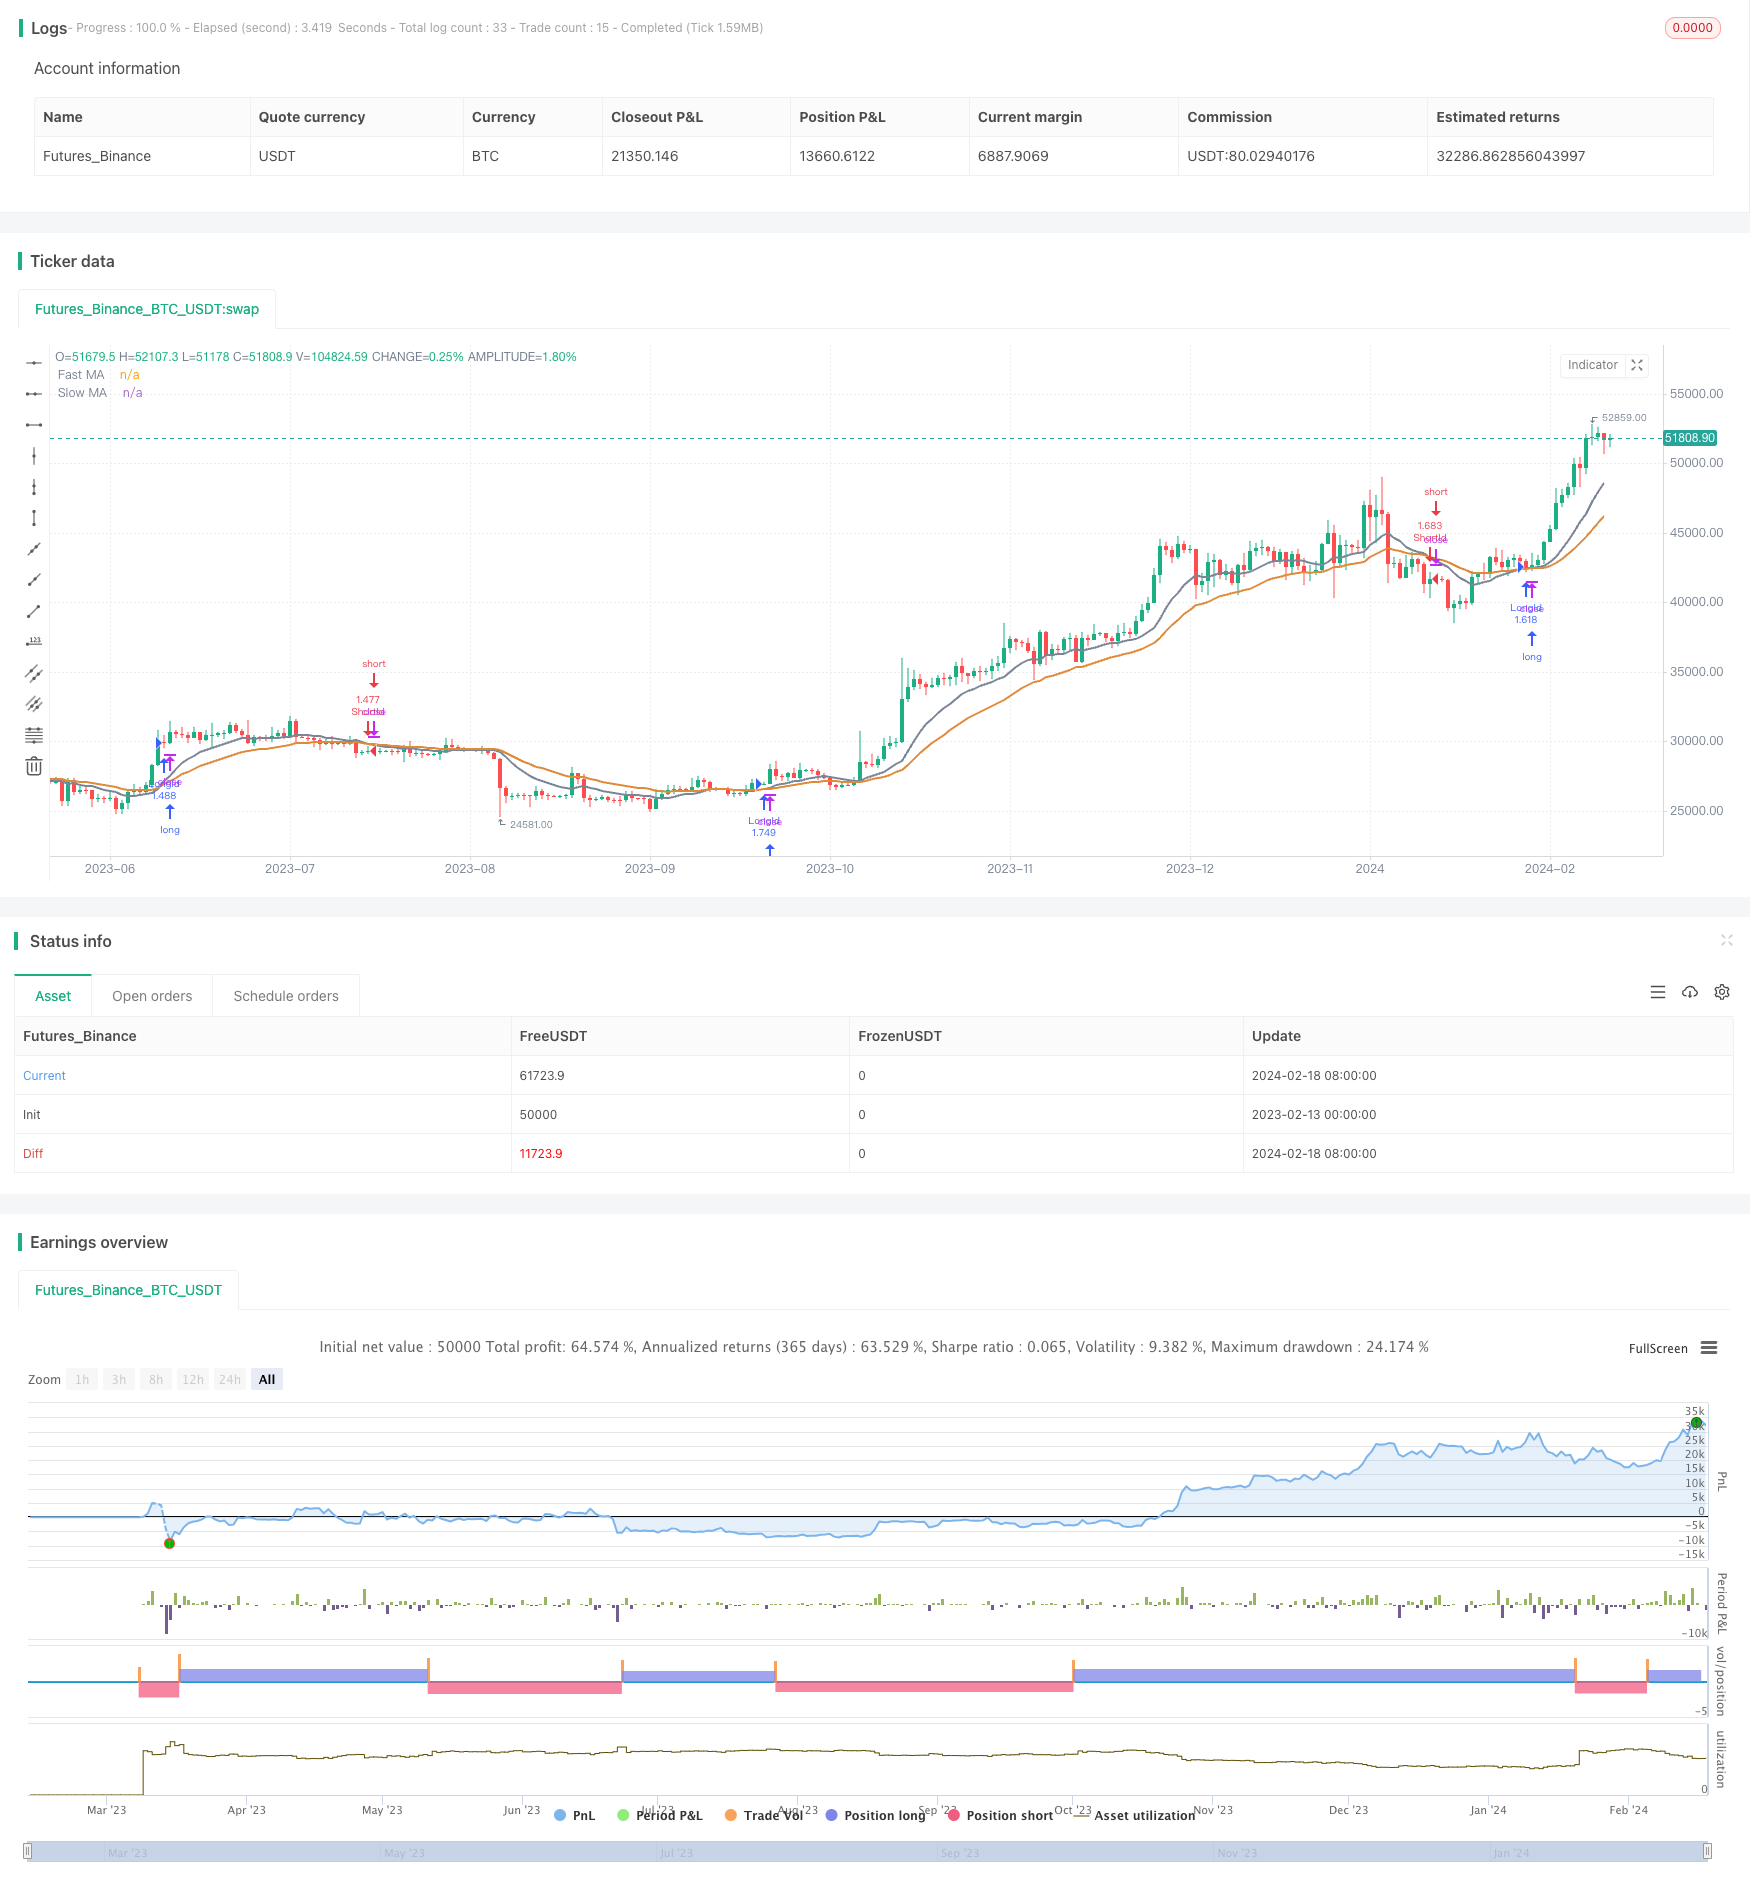Set zoom range to 24h
Screen dimensions: 1750x1891
[x=230, y=1379]
